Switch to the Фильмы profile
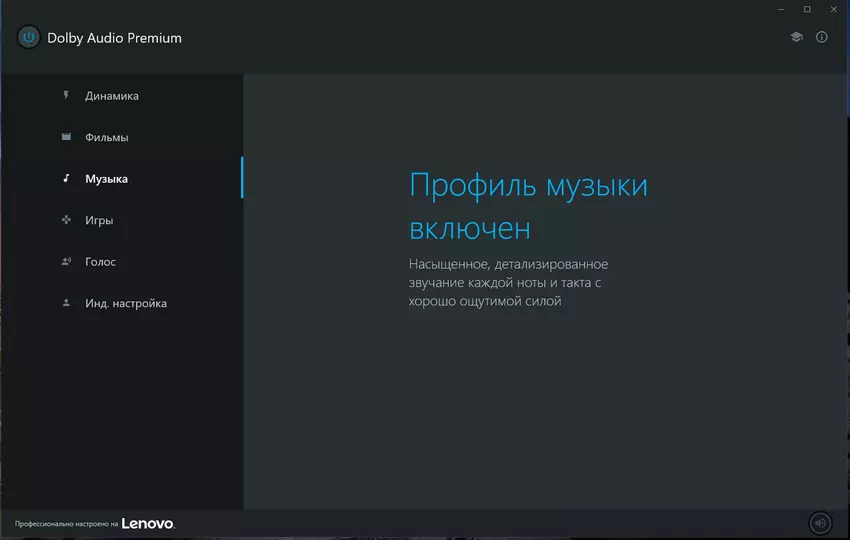Viewport: 850px width, 540px height. tap(107, 137)
